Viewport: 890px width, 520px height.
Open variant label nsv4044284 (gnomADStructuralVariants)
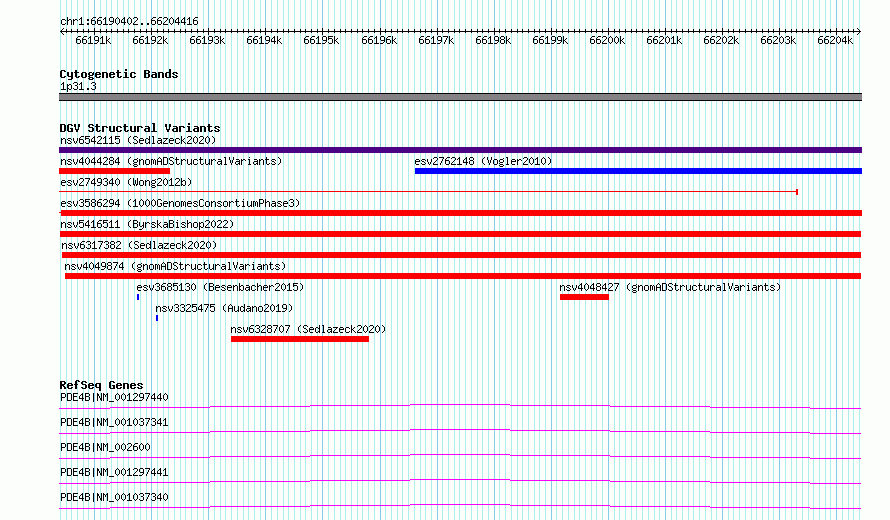(171, 161)
